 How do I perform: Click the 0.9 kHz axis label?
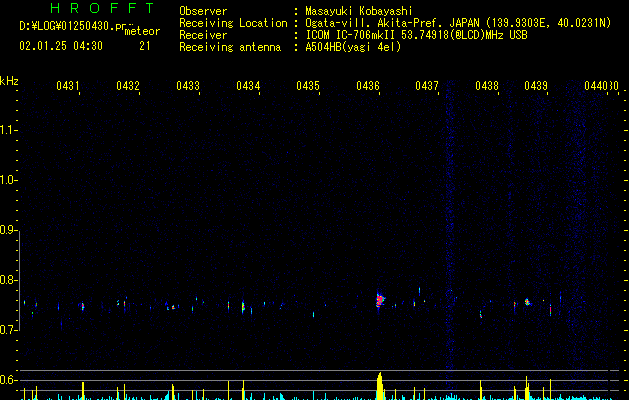click(x=8, y=230)
